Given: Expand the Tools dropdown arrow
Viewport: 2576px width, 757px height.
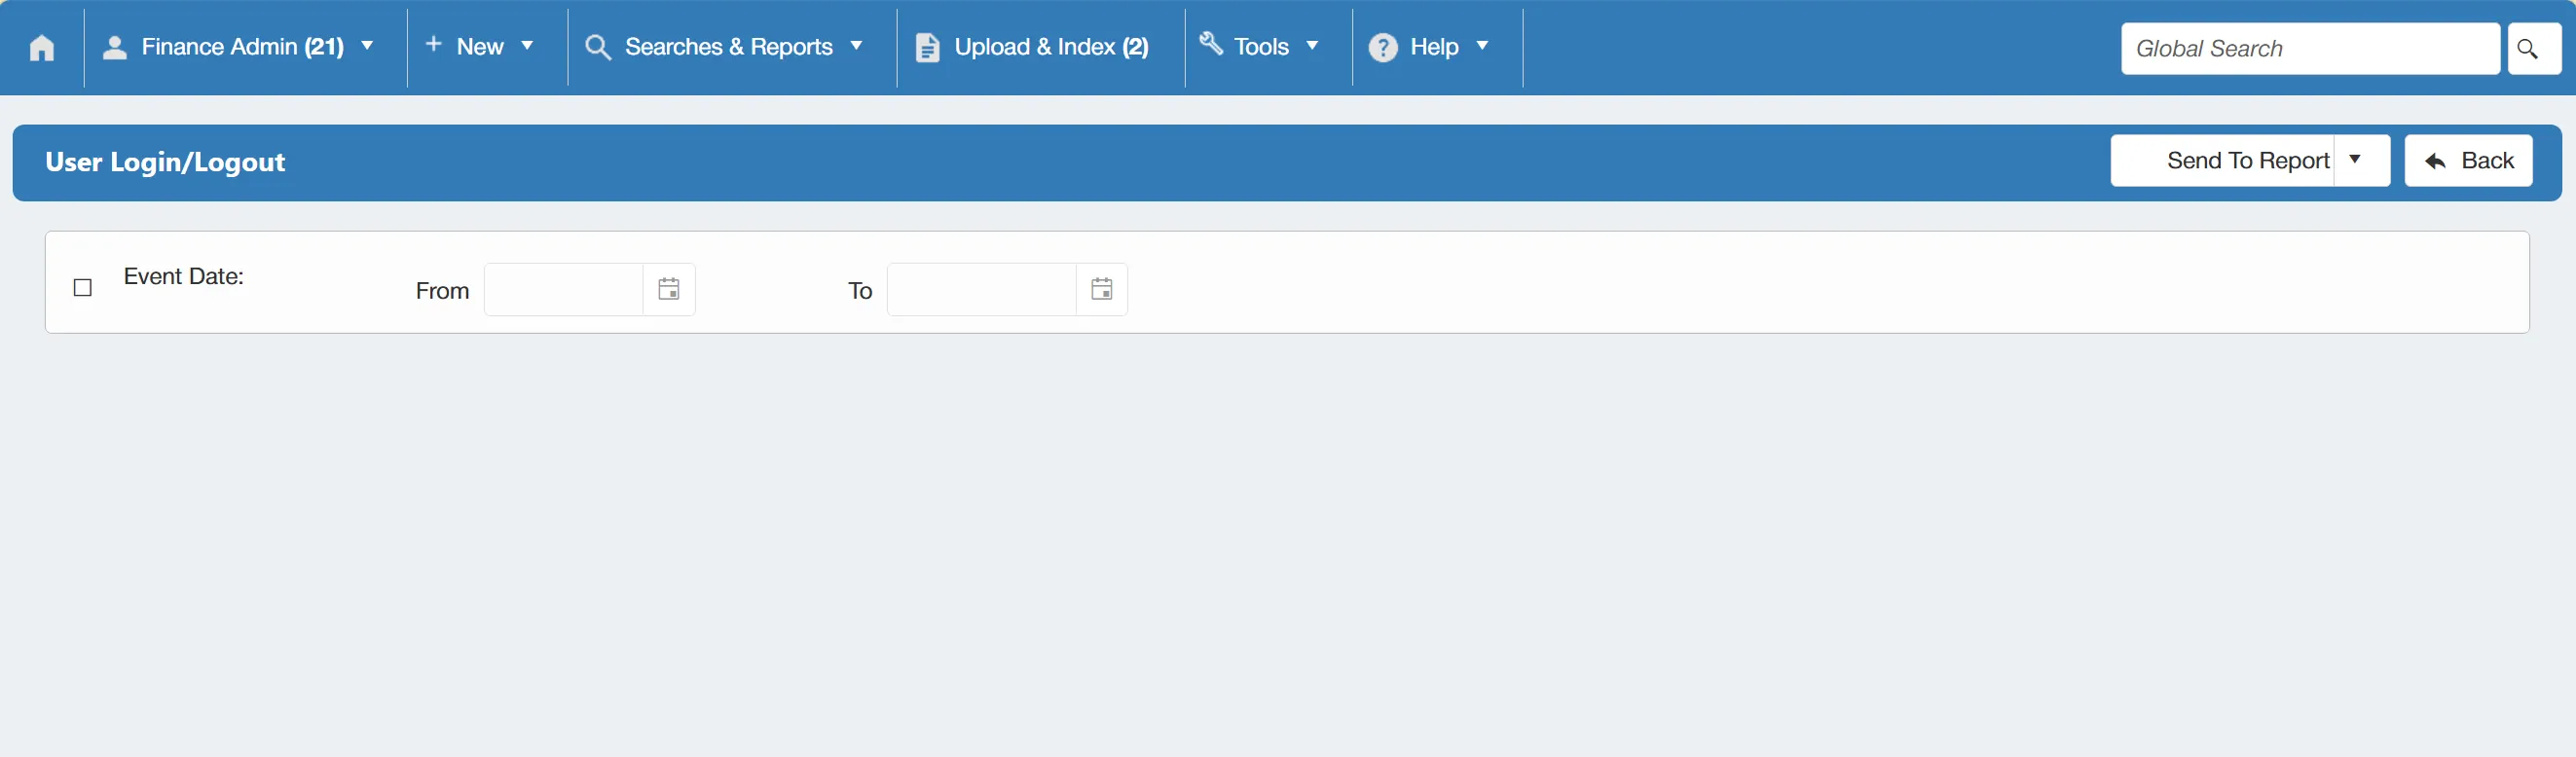Looking at the screenshot, I should (x=1312, y=46).
